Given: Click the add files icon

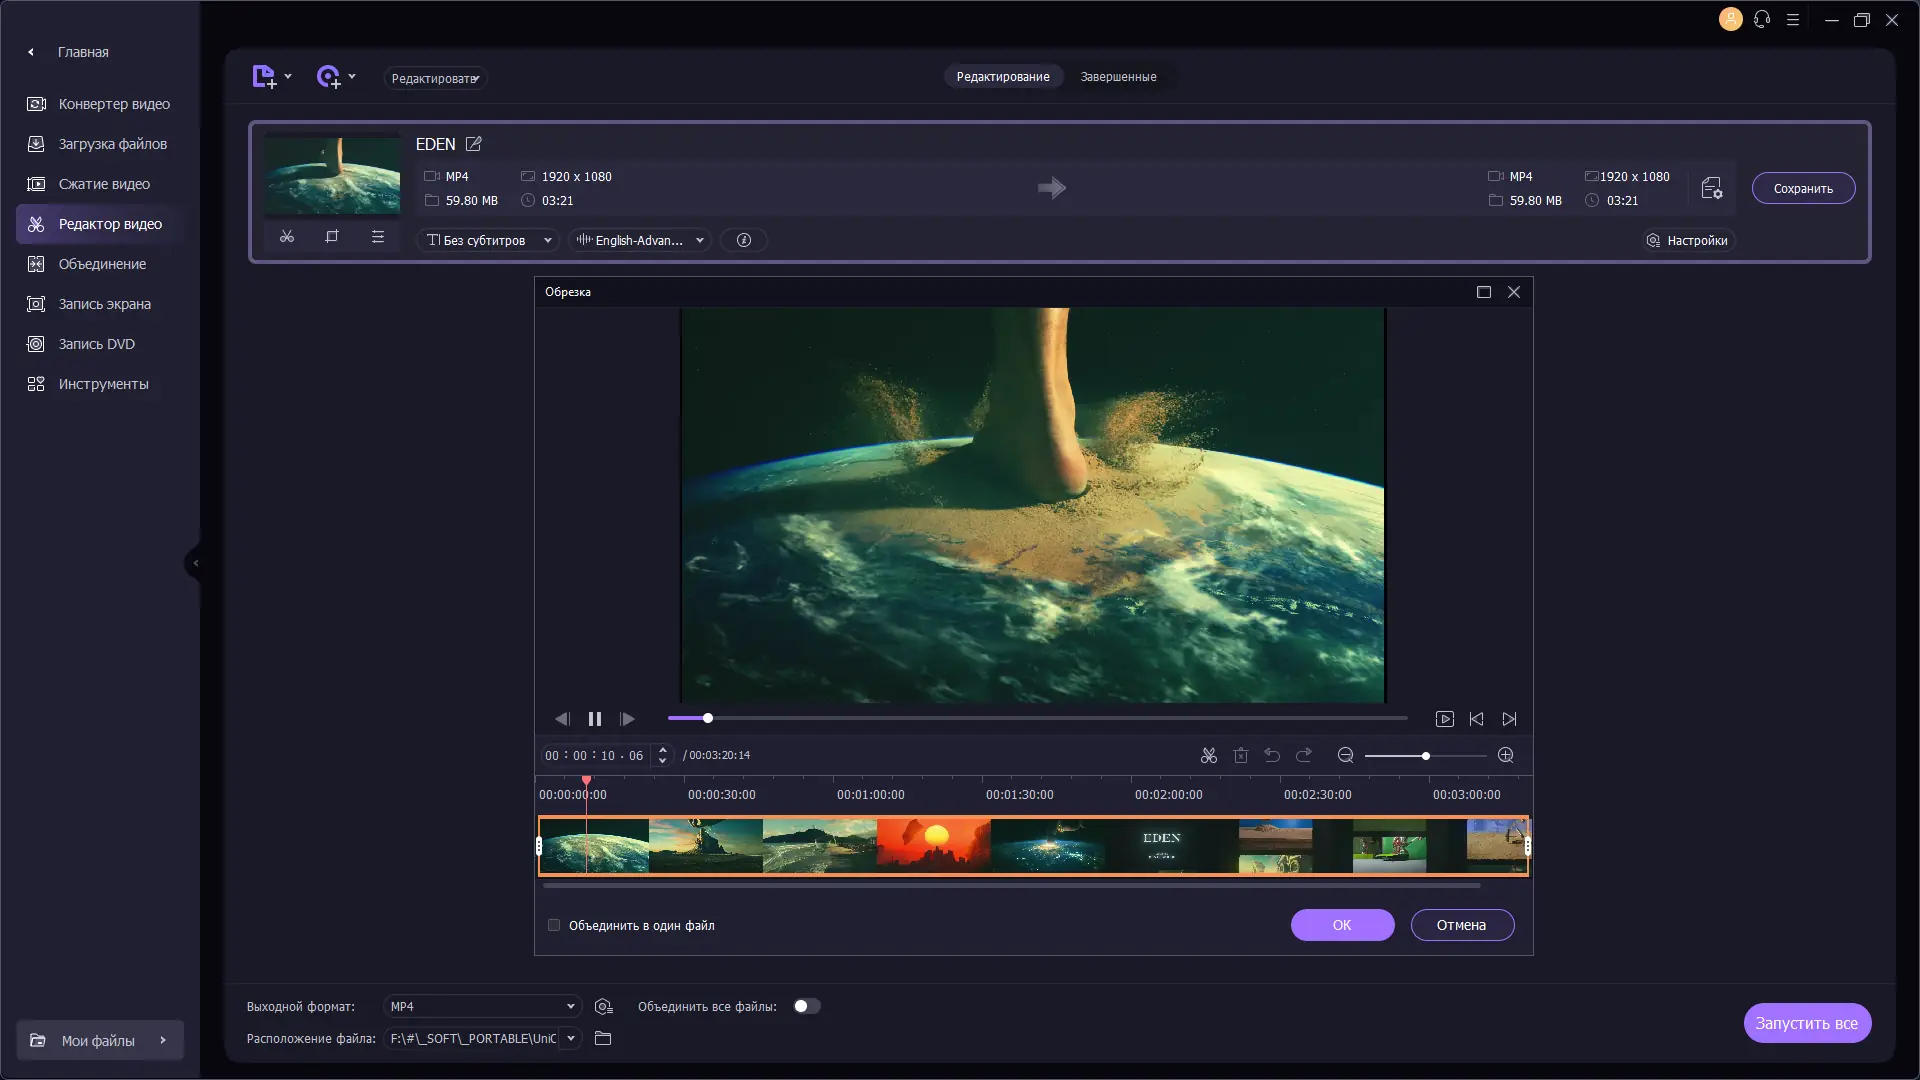Looking at the screenshot, I should pyautogui.click(x=264, y=77).
